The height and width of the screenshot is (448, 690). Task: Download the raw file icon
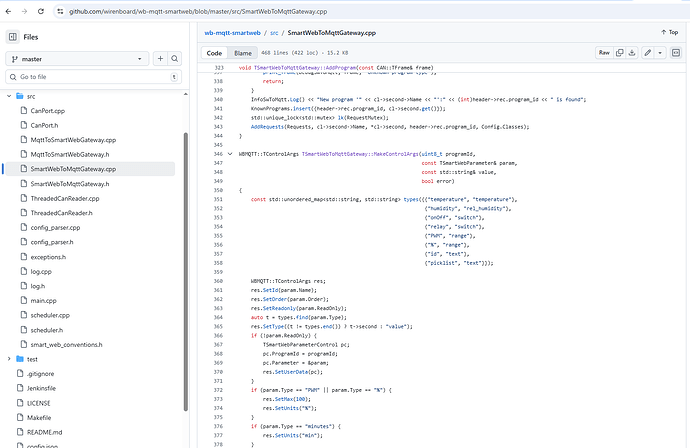pyautogui.click(x=632, y=53)
